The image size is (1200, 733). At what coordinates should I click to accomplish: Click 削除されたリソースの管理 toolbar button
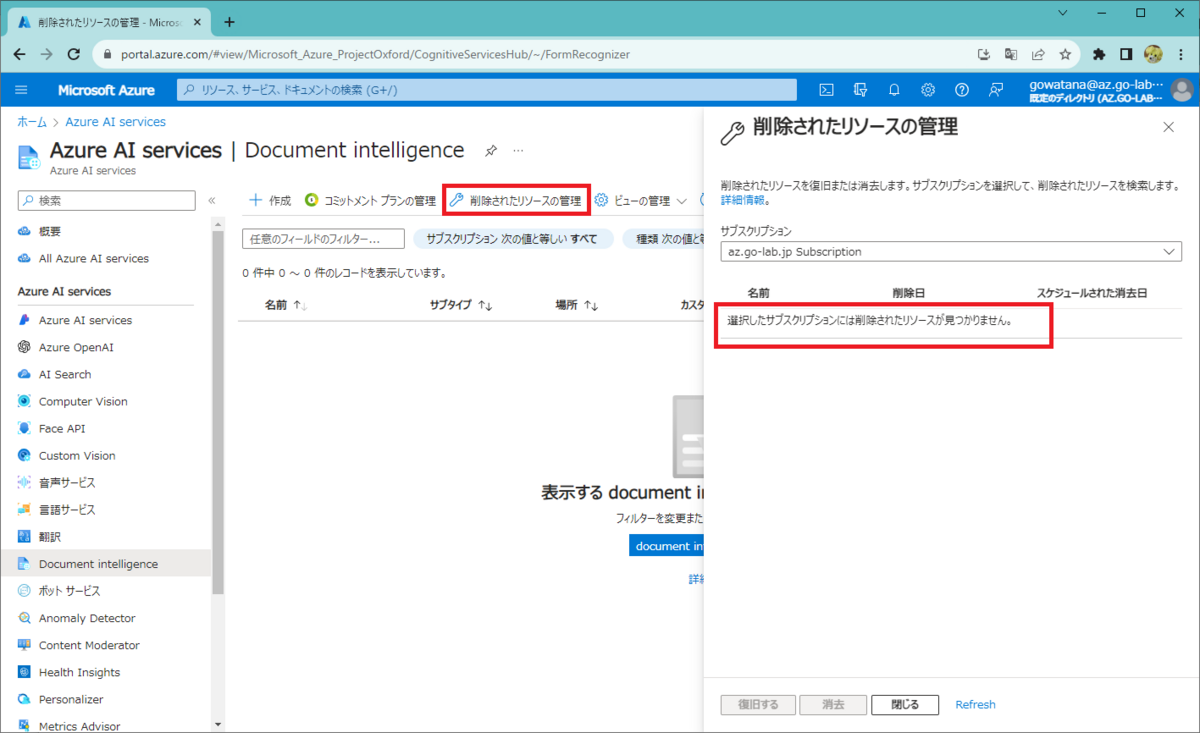(516, 201)
